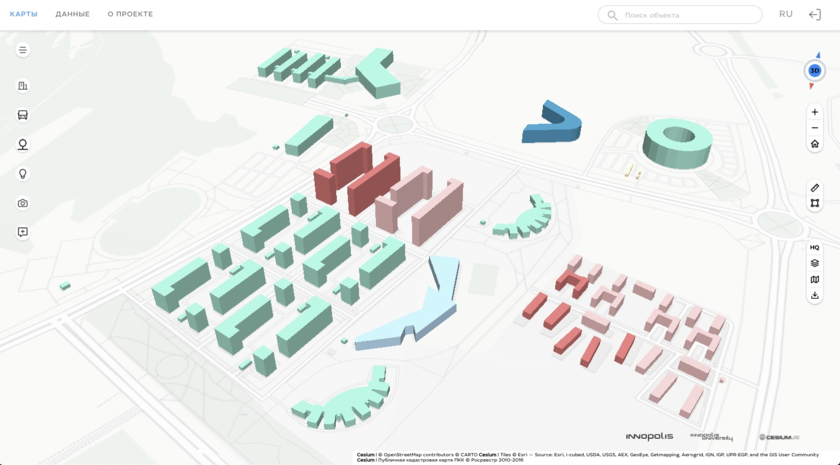The height and width of the screenshot is (465, 840).
Task: Open the basemap selector icon
Action: [814, 280]
